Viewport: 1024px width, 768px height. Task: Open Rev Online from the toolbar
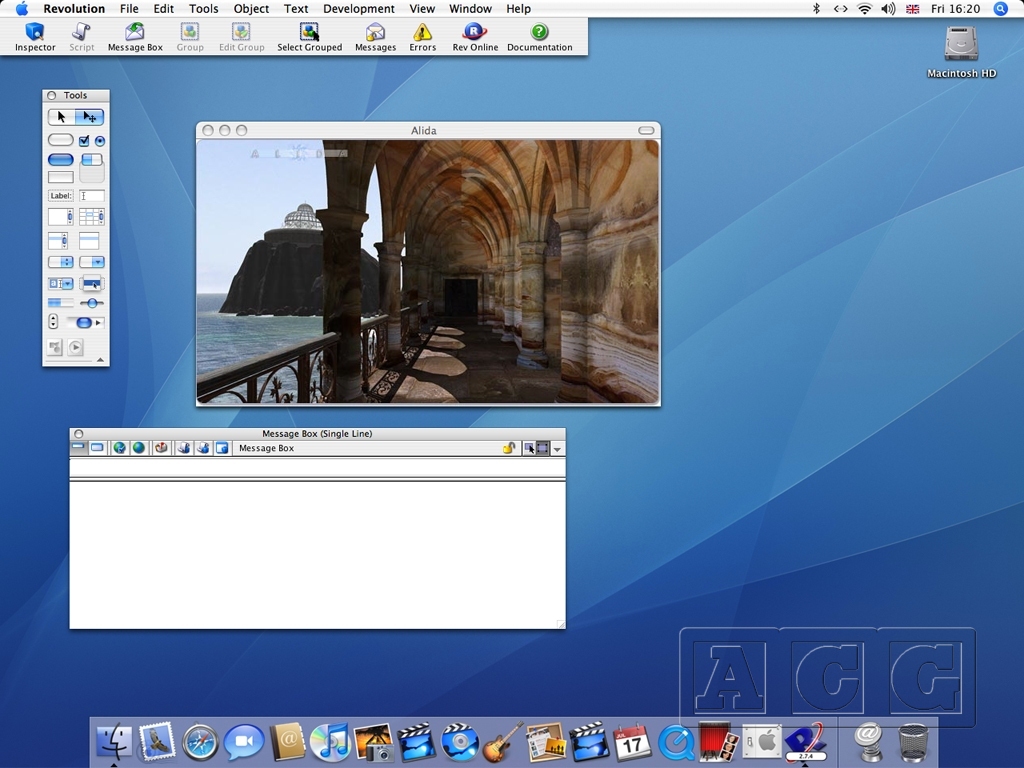pyautogui.click(x=475, y=37)
